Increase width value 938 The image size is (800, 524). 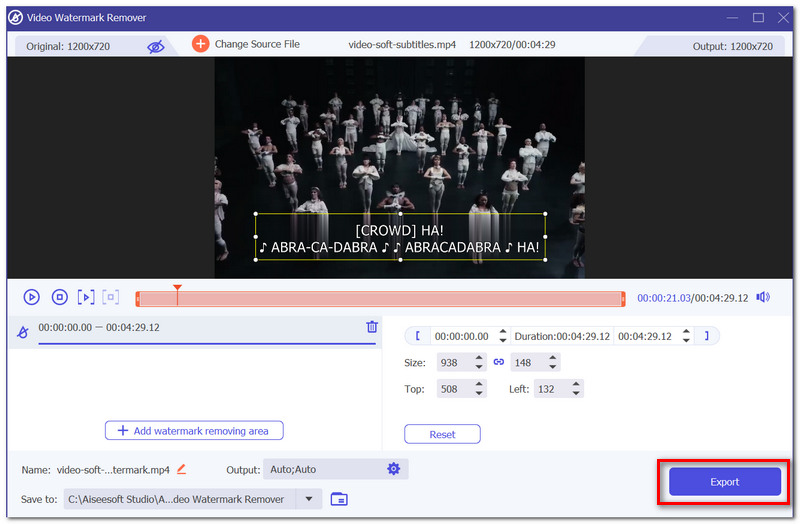coord(479,358)
